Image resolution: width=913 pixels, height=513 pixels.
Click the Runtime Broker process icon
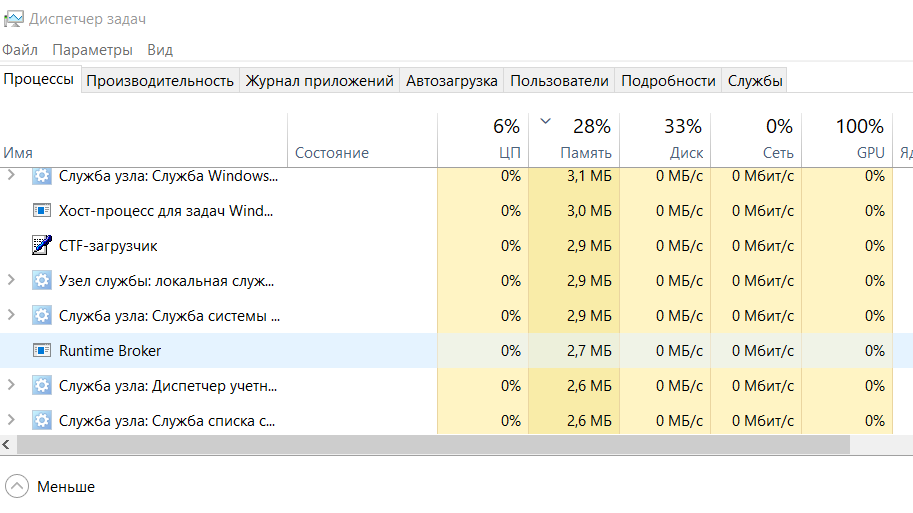41,351
